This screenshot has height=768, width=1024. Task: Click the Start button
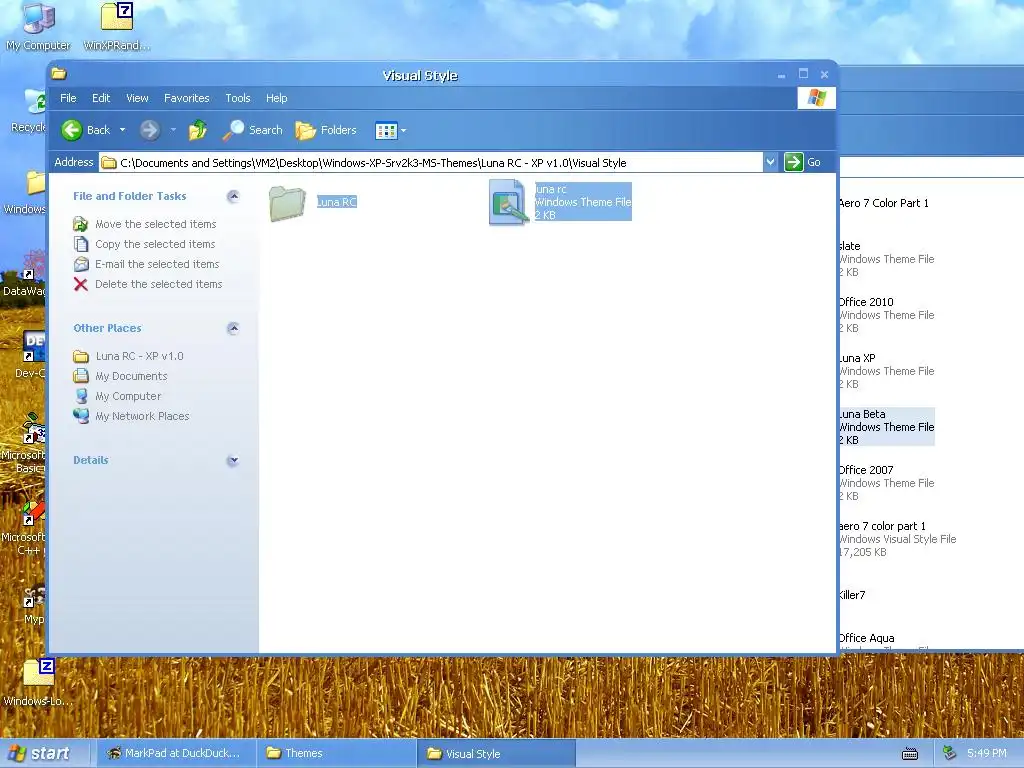(x=42, y=753)
